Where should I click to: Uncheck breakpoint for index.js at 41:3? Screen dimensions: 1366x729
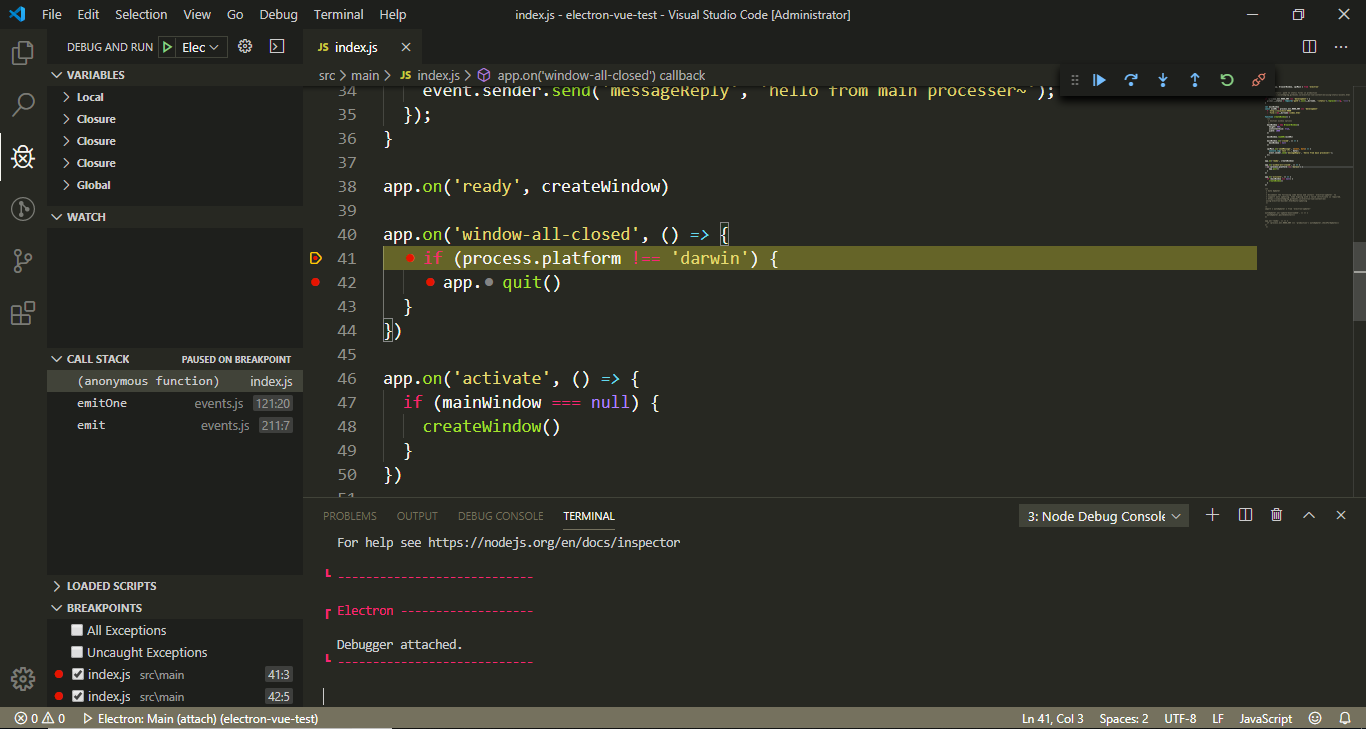pos(78,674)
